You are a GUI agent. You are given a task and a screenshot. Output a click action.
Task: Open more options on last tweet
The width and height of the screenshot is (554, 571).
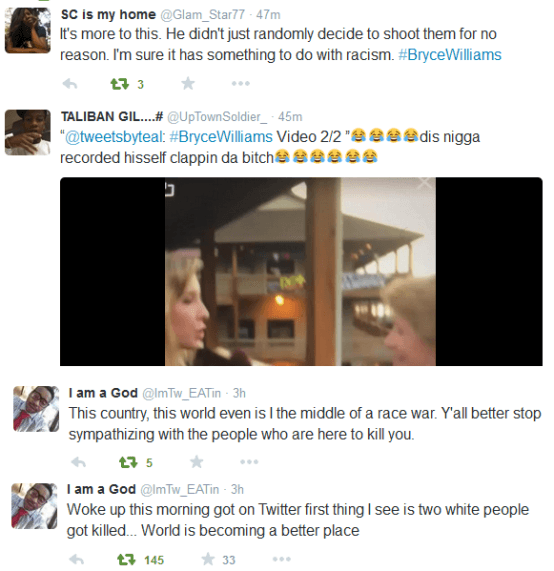[x=282, y=559]
